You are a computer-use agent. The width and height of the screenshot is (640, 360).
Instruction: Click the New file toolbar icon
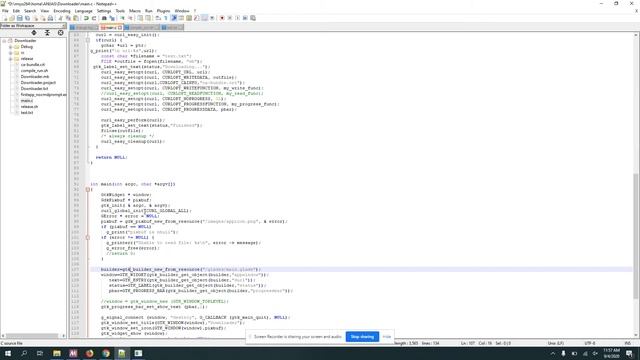tap(5, 18)
